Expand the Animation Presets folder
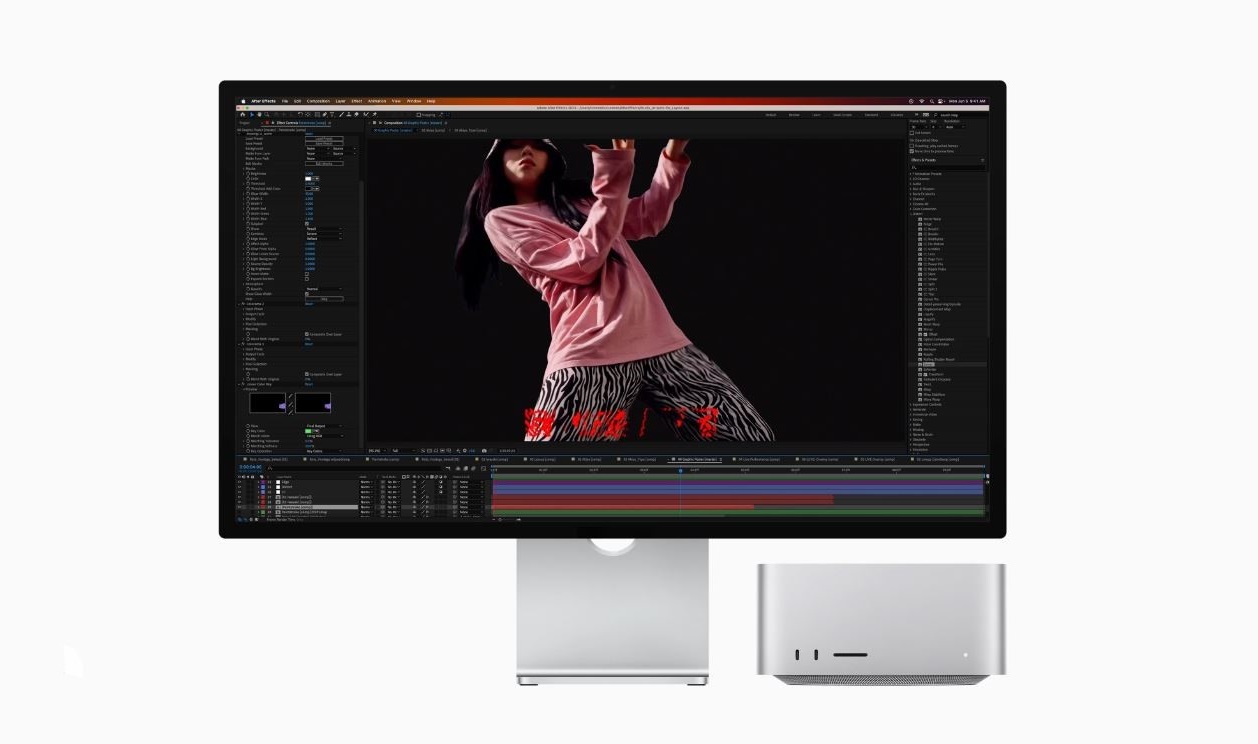Screen dimensions: 1258x744 point(910,174)
